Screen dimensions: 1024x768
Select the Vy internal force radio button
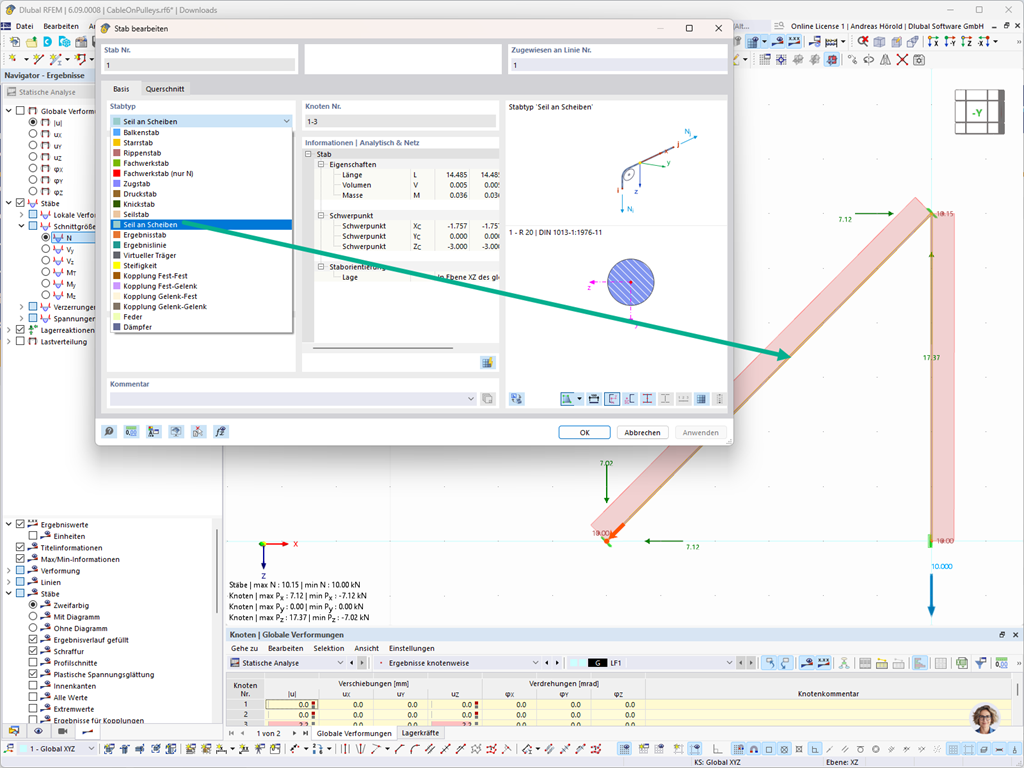[46, 249]
